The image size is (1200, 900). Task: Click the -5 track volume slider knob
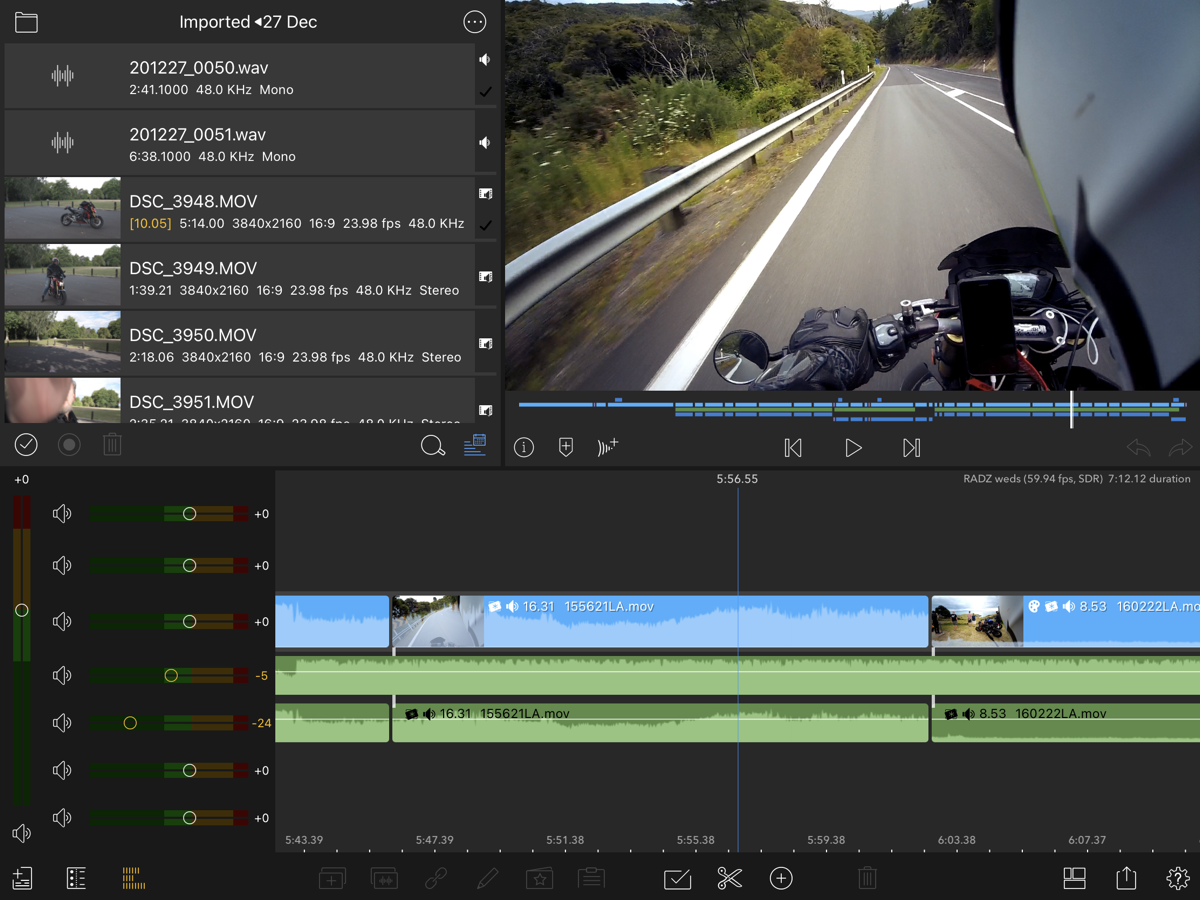point(171,676)
